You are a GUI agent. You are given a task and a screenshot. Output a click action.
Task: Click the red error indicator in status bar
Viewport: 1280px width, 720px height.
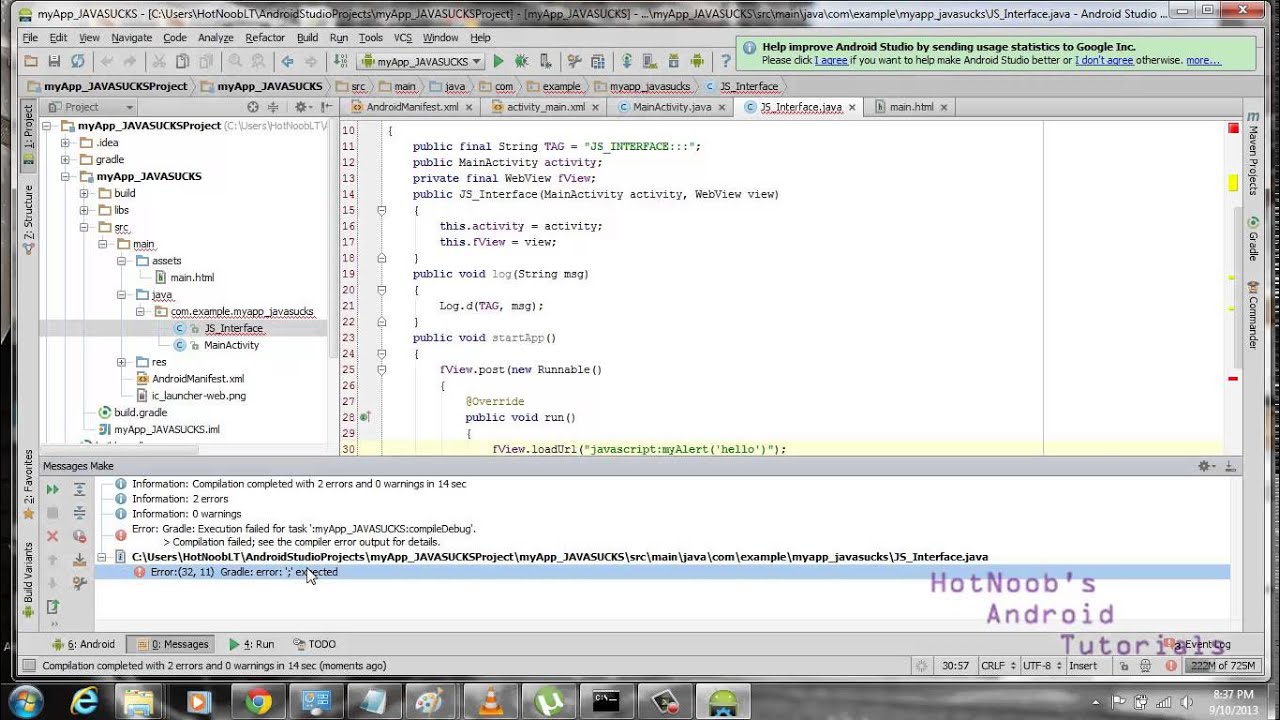[1171, 666]
